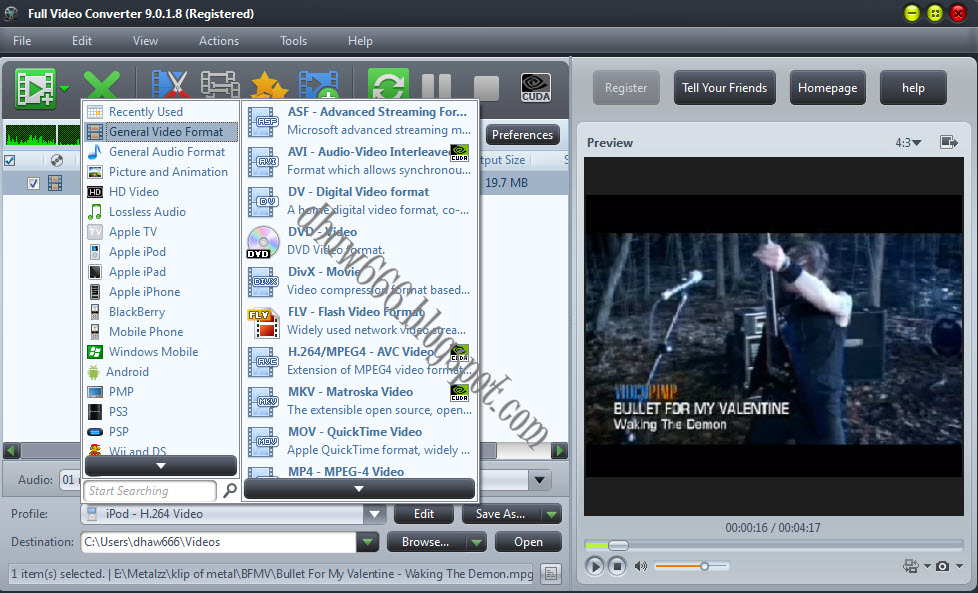978x593 pixels.
Task: Expand more categories with the down arrow
Action: coord(161,466)
